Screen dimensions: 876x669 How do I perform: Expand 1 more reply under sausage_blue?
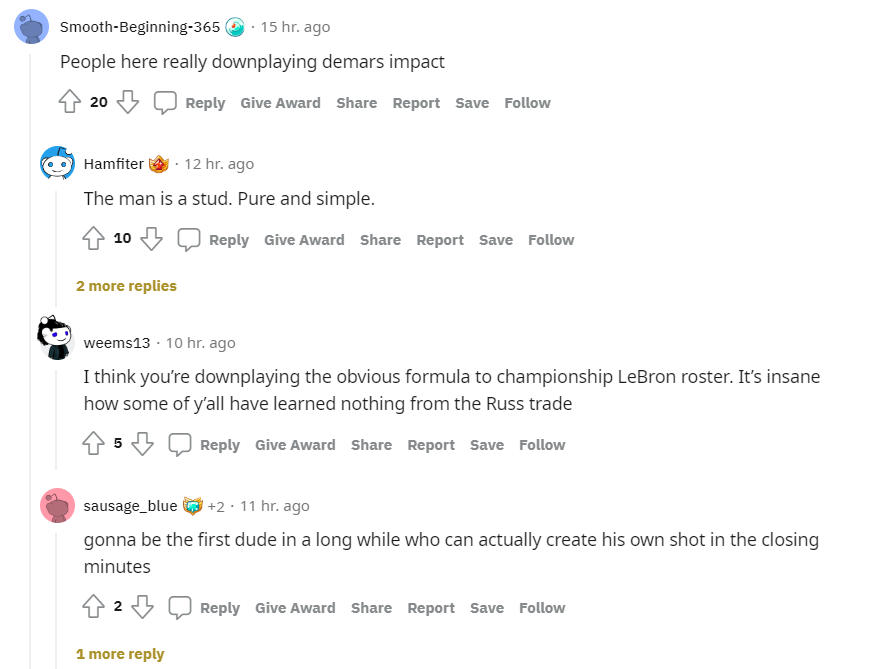tap(120, 654)
